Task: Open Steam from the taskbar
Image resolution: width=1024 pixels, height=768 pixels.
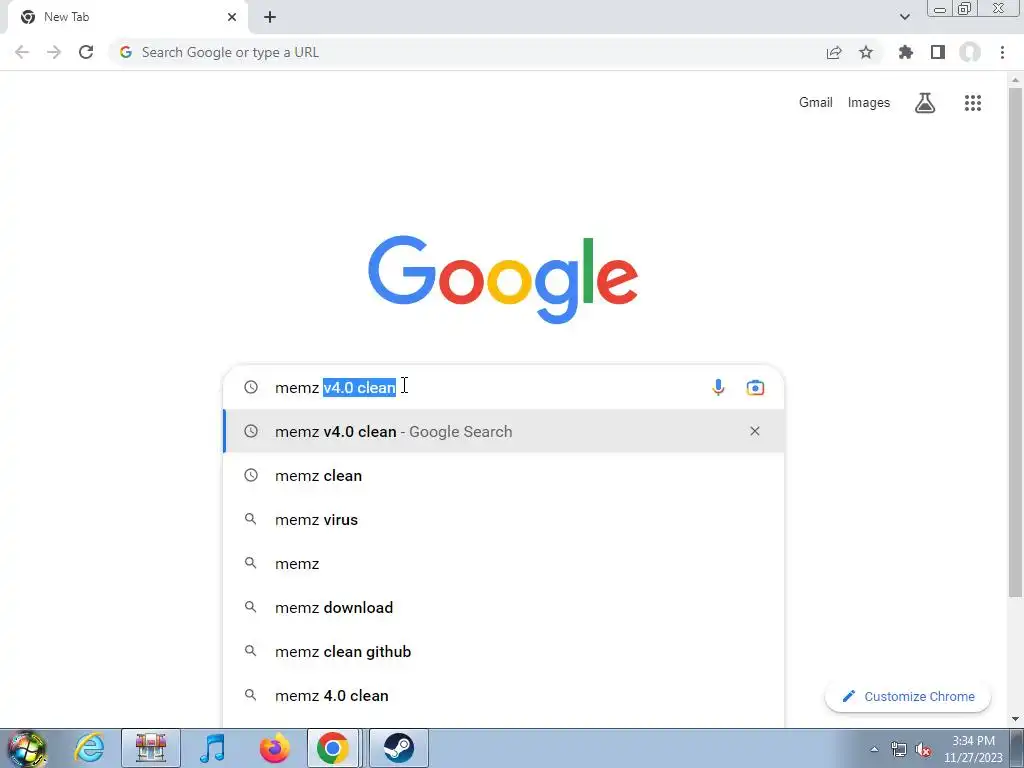Action: 398,748
